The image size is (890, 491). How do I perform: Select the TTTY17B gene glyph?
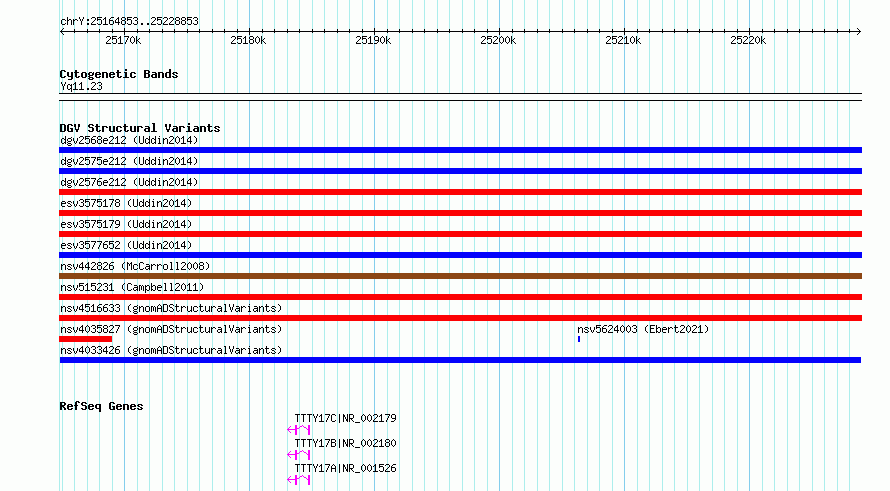tap(299, 455)
